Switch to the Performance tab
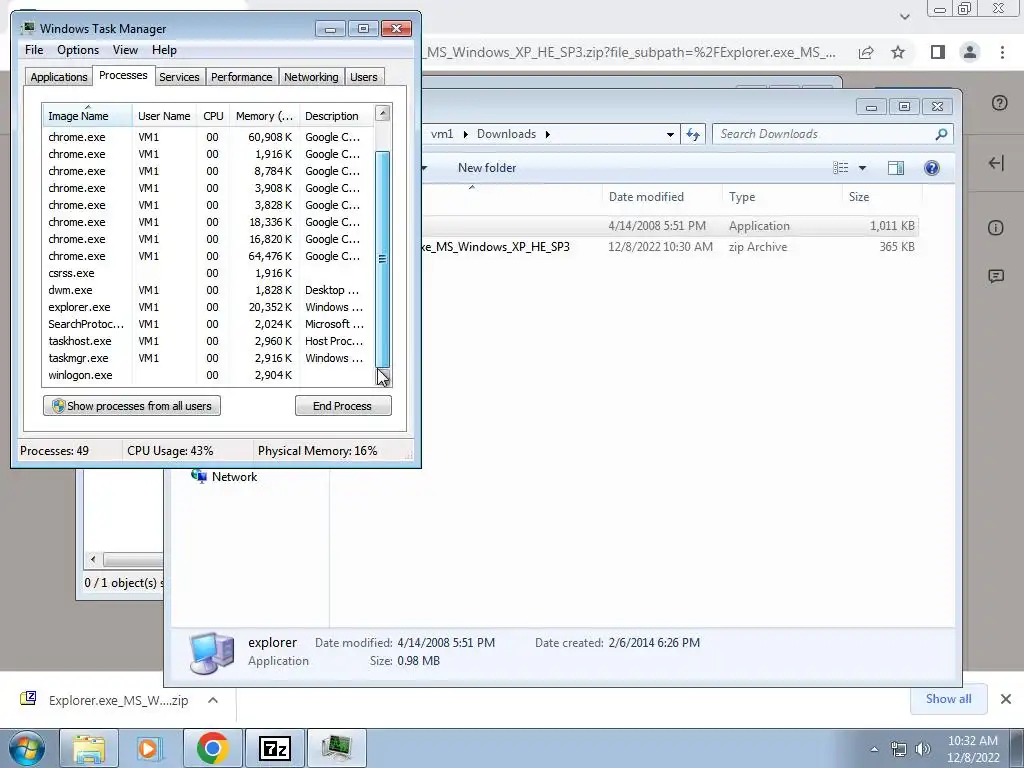This screenshot has height=768, width=1024. (x=241, y=77)
